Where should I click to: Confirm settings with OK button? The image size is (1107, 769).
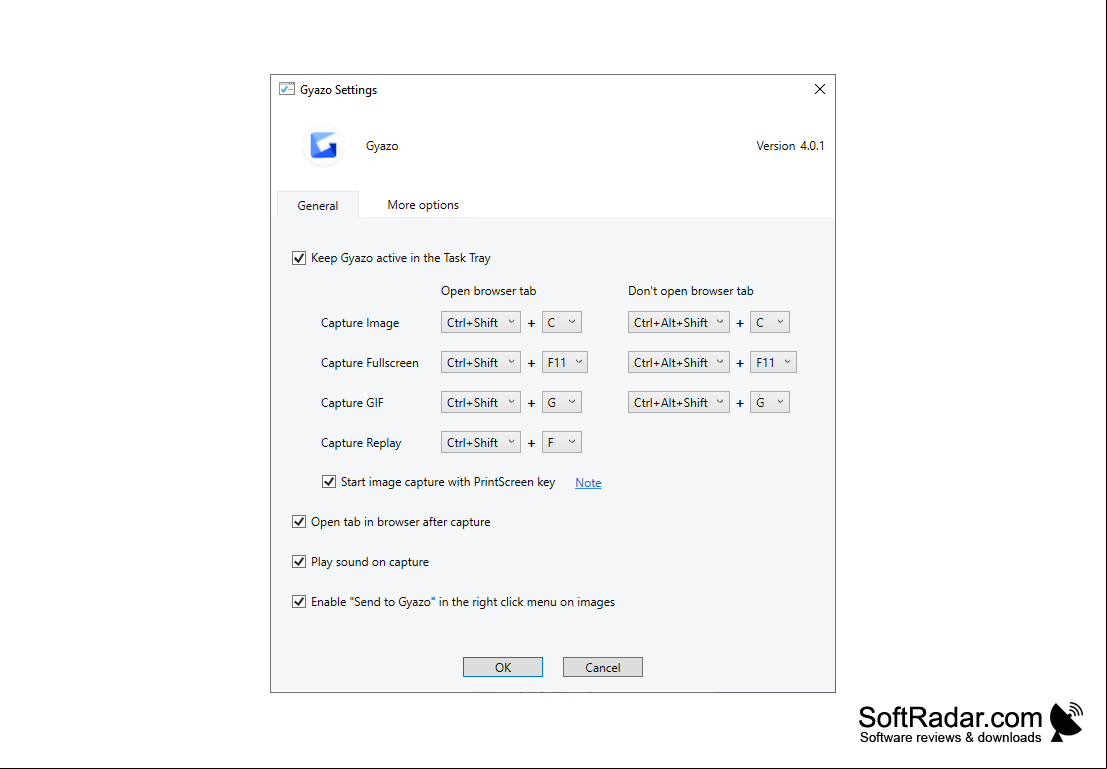(x=503, y=667)
